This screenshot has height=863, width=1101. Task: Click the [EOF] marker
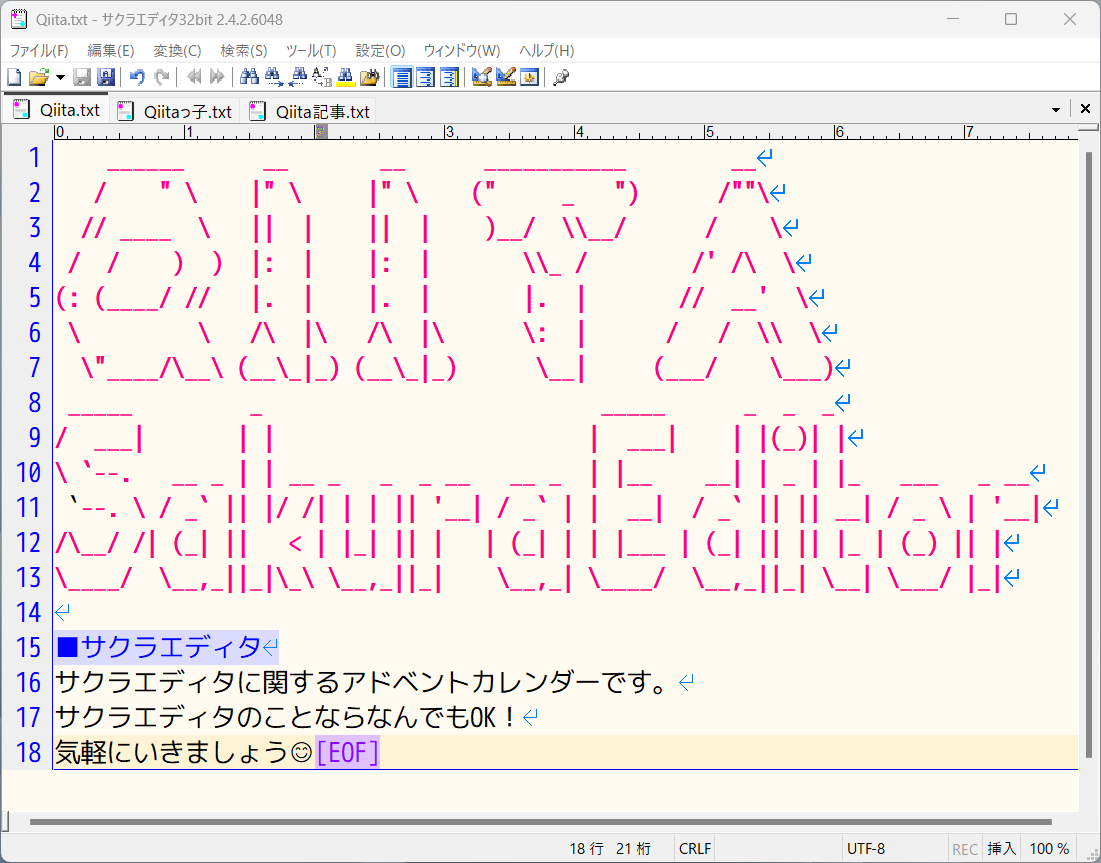pos(348,753)
